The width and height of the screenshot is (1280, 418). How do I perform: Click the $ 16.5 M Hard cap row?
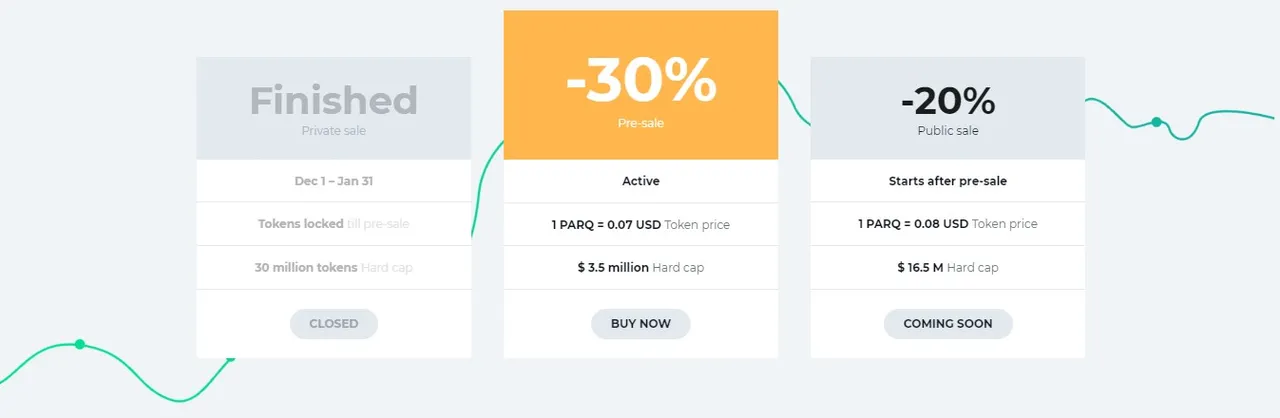(948, 267)
